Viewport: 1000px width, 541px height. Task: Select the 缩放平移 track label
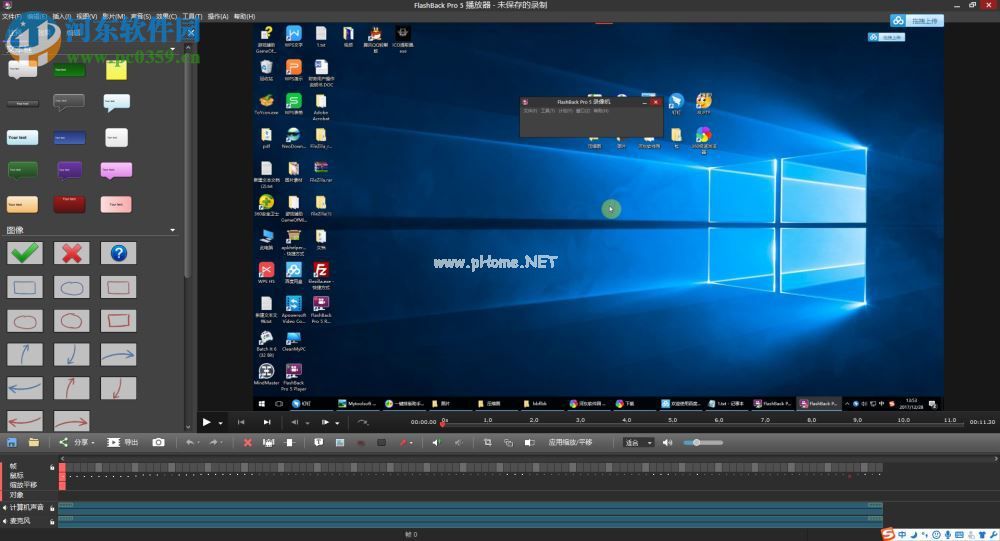pyautogui.click(x=23, y=485)
